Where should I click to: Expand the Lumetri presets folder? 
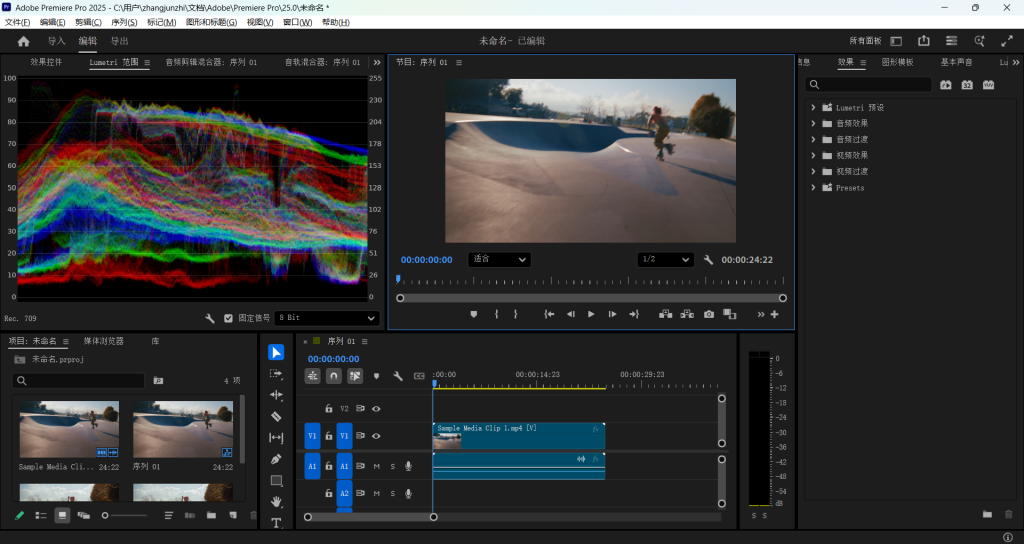coord(813,107)
